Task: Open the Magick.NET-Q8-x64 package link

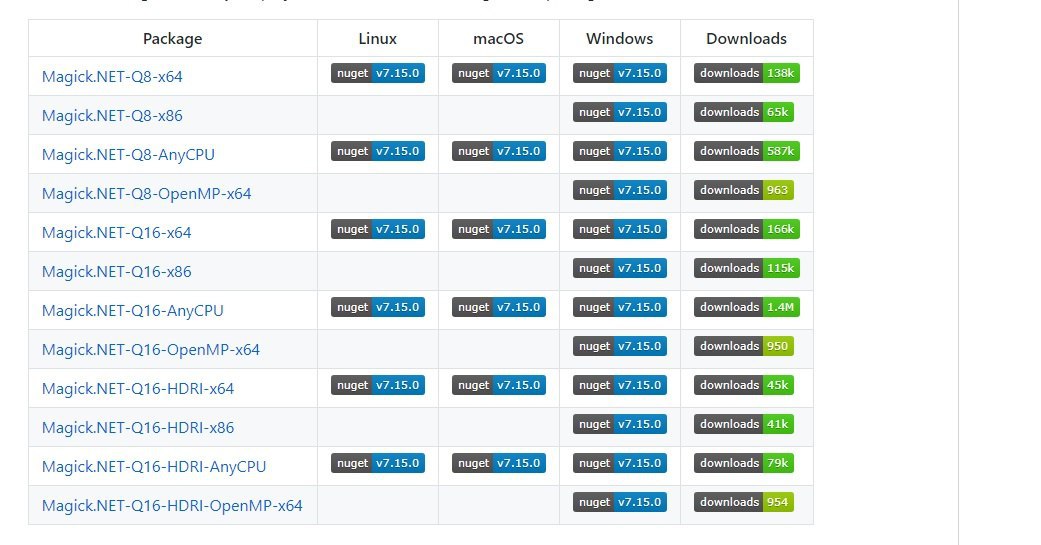Action: (112, 76)
